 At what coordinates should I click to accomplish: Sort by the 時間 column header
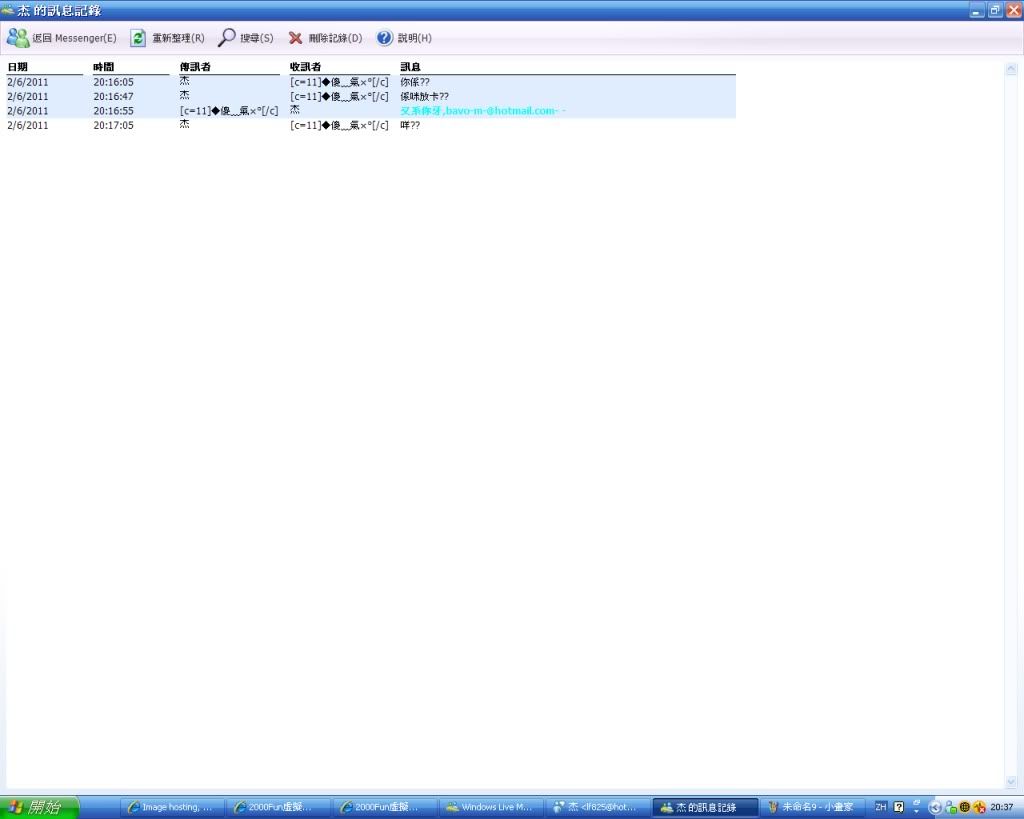pos(104,67)
